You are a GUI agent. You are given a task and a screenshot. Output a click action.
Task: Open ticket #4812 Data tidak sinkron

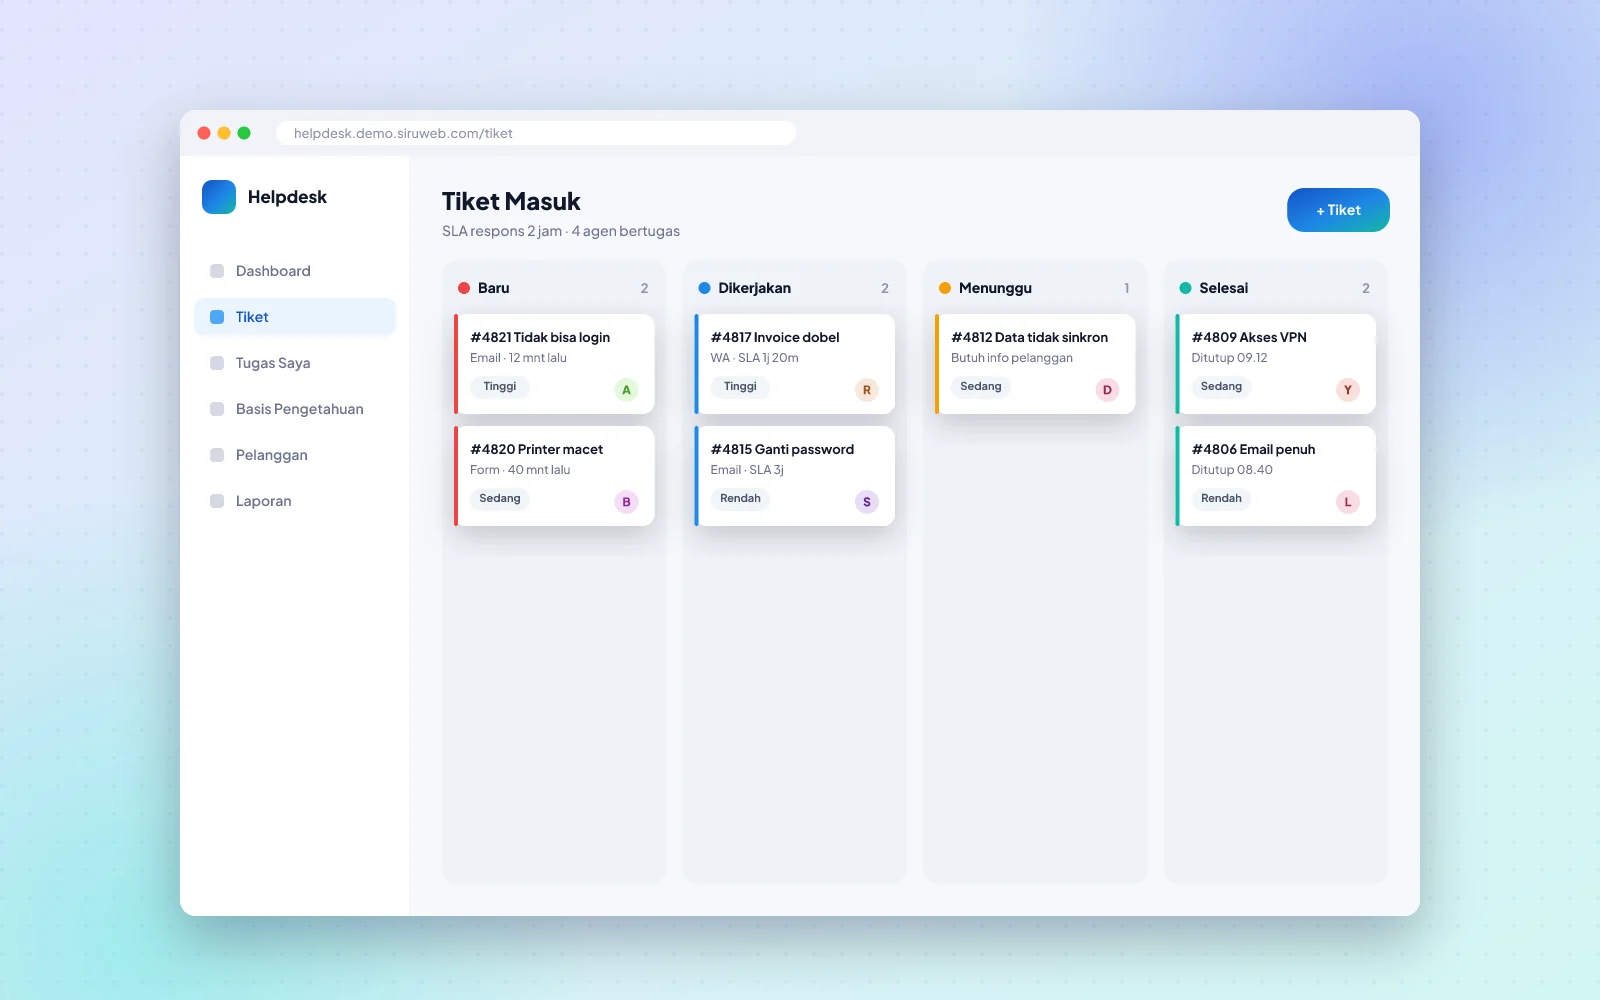[x=1035, y=364]
